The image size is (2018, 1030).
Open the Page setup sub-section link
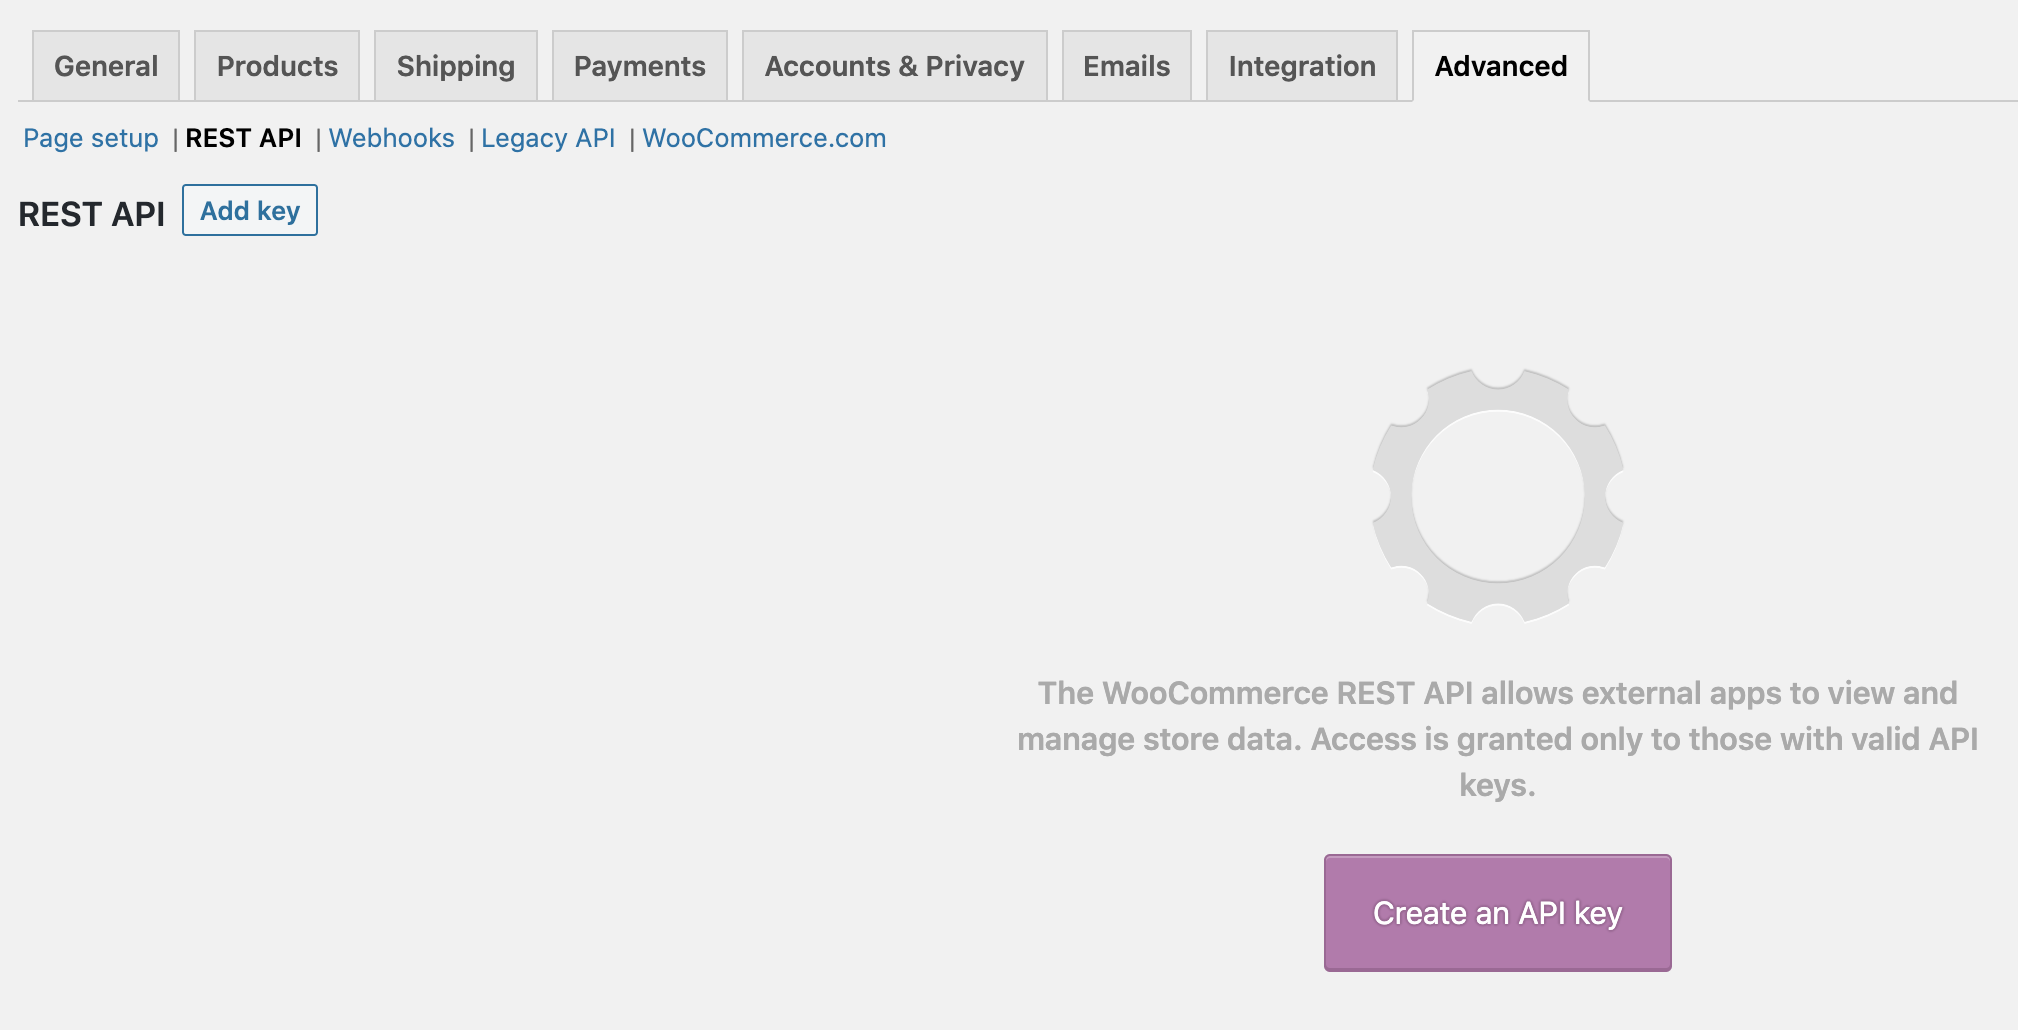91,138
